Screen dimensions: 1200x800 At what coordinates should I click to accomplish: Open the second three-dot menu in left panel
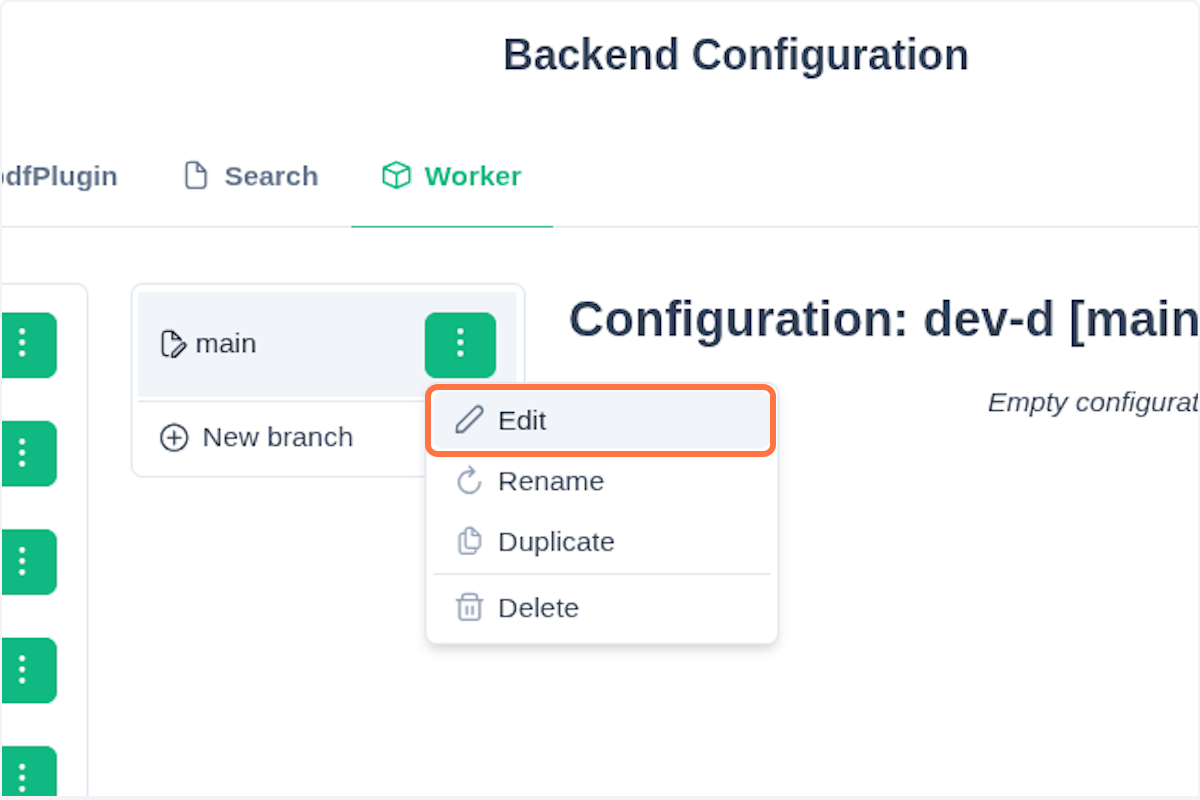click(x=24, y=453)
